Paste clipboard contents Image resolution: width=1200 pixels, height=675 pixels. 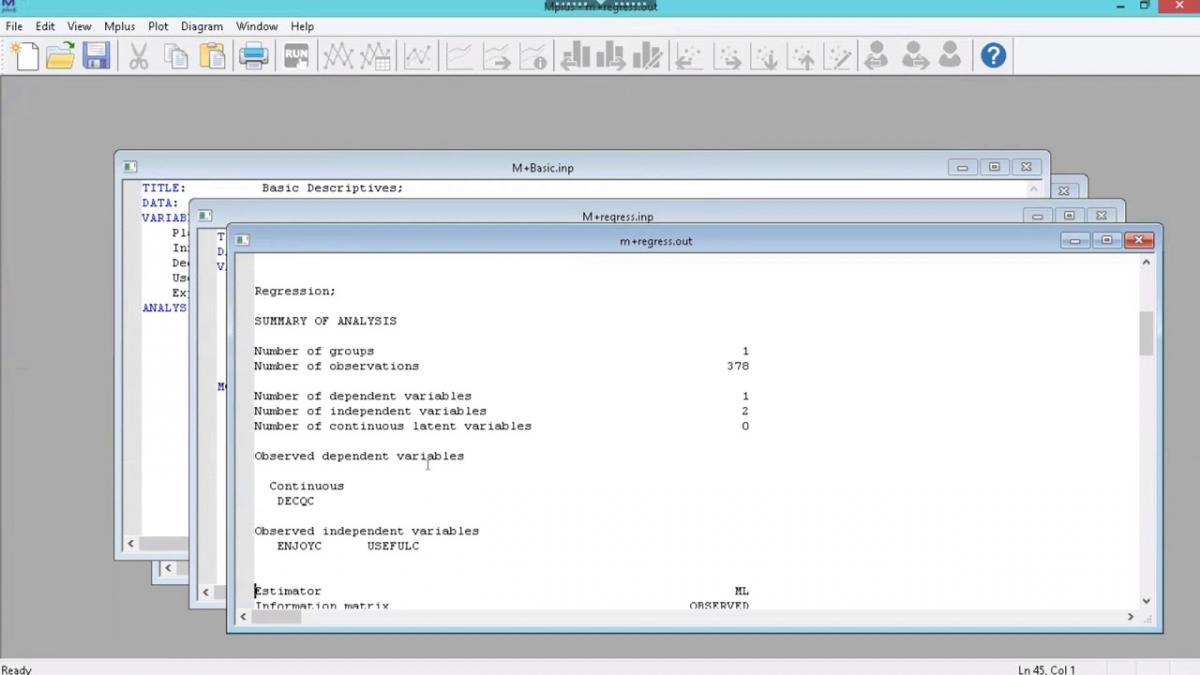215,56
